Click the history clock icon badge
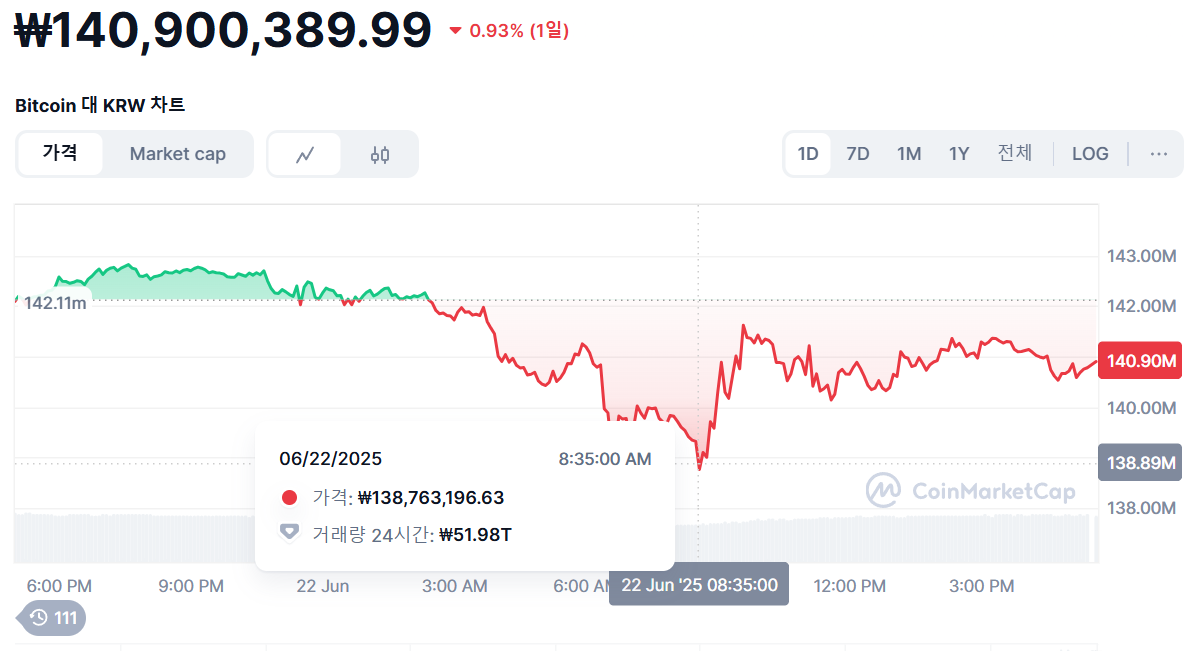 [52, 618]
